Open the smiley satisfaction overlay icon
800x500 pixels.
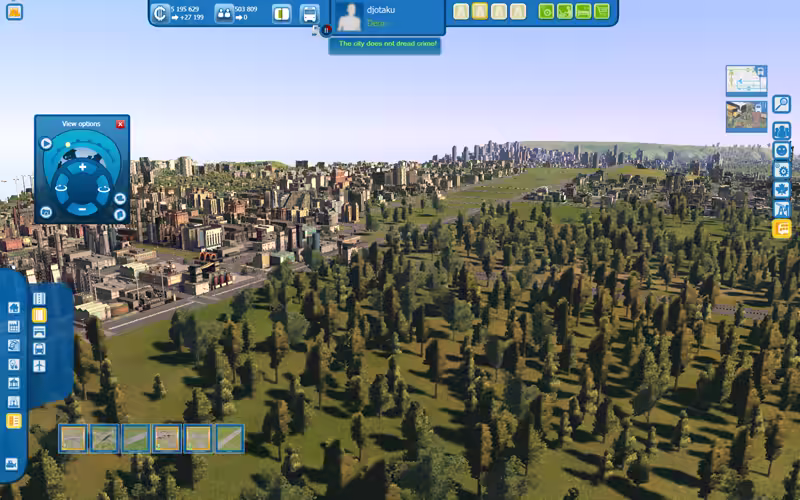782,151
